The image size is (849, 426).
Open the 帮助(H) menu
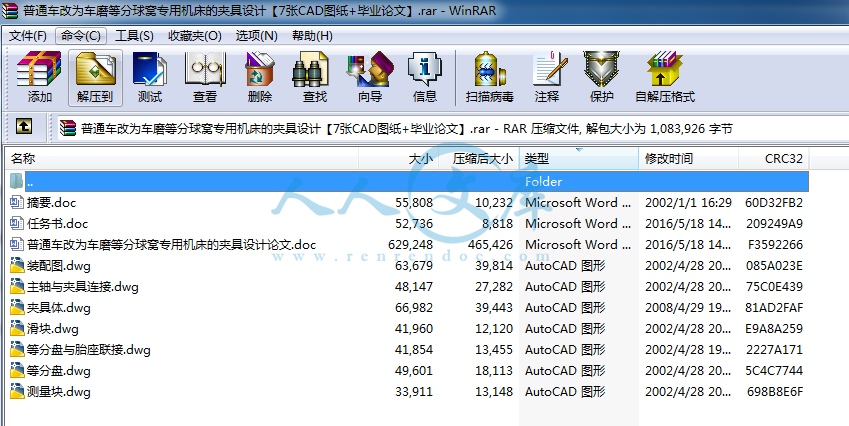tap(312, 36)
